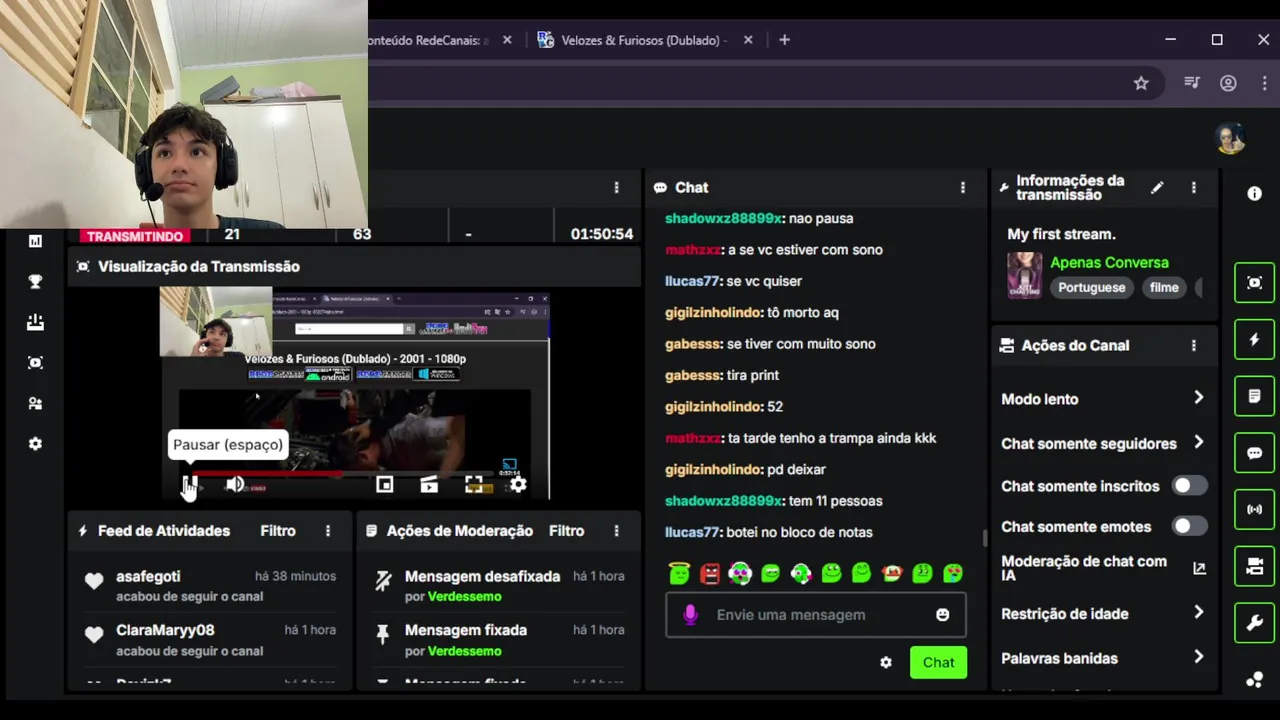Click the Apenas Conversa category thumbnail
This screenshot has width=1280, height=720.
(x=1024, y=275)
